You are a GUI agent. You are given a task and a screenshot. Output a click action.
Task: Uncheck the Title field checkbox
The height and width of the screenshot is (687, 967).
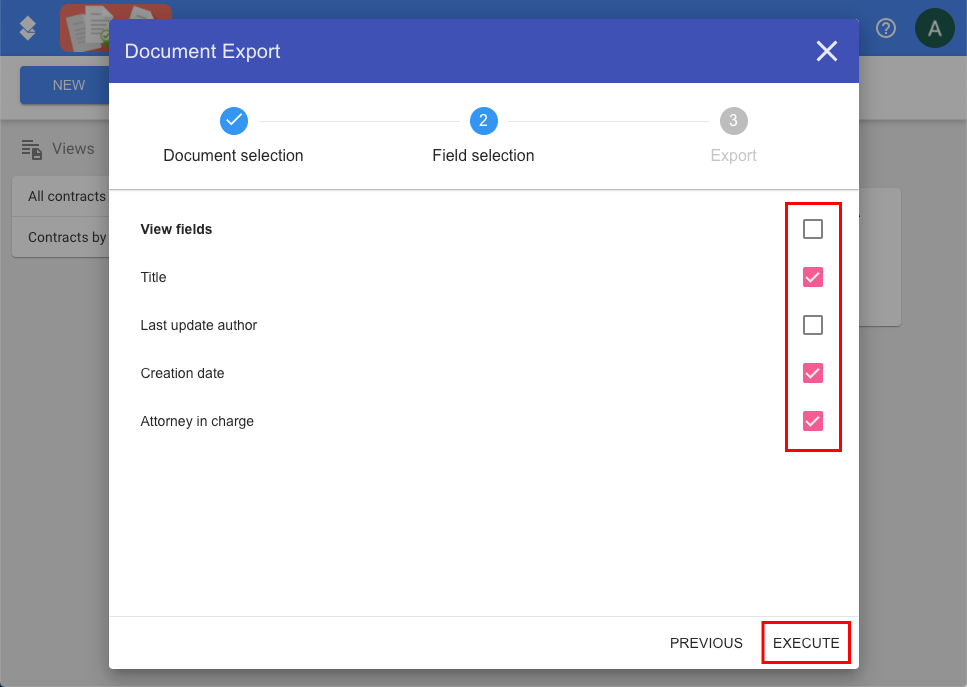point(812,277)
